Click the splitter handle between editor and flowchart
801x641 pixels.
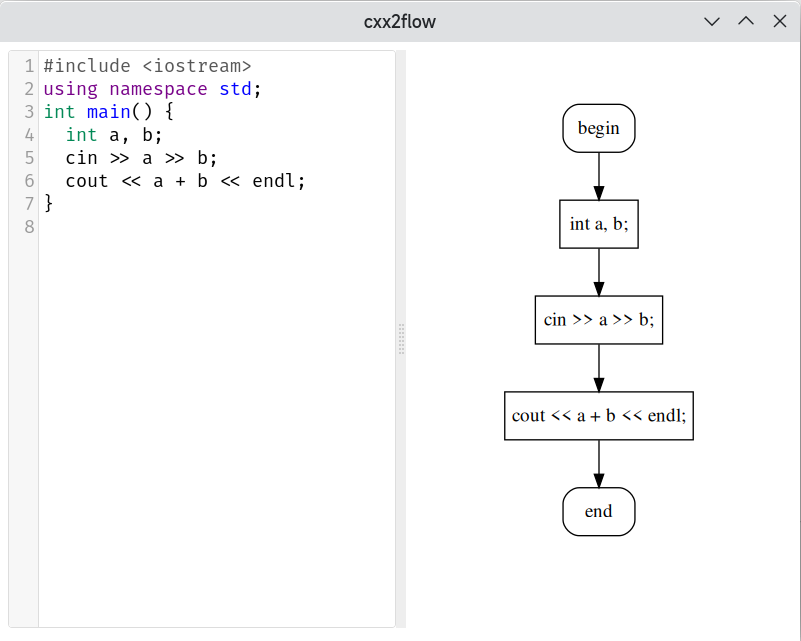402,339
